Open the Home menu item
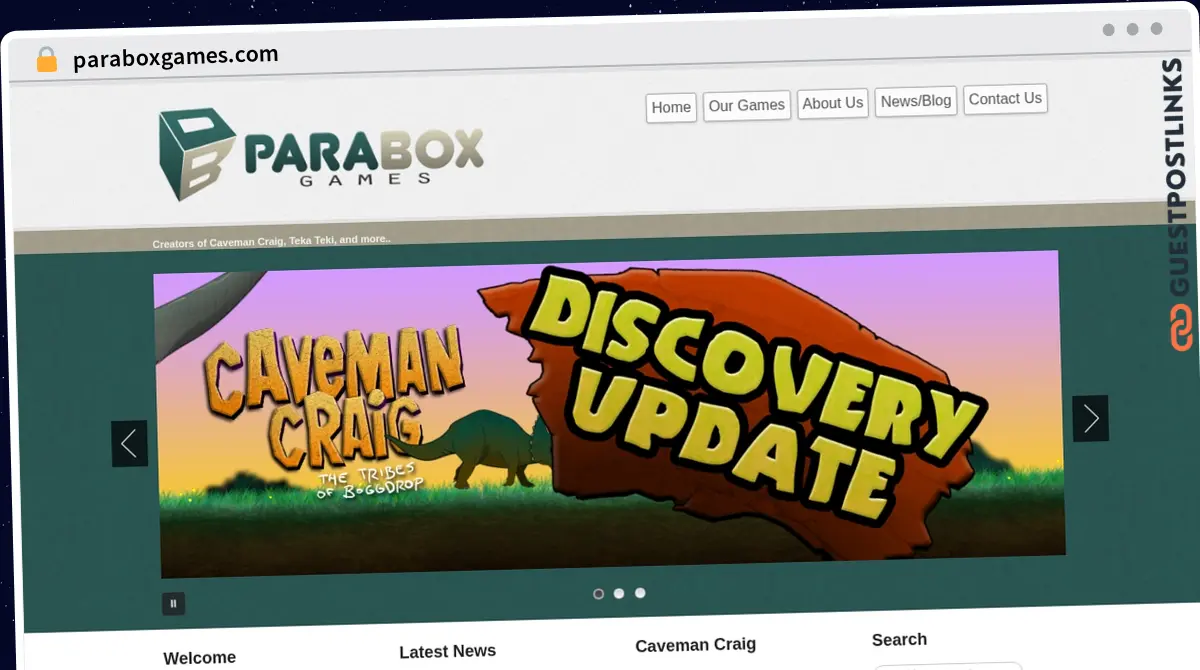The image size is (1200, 670). point(671,107)
